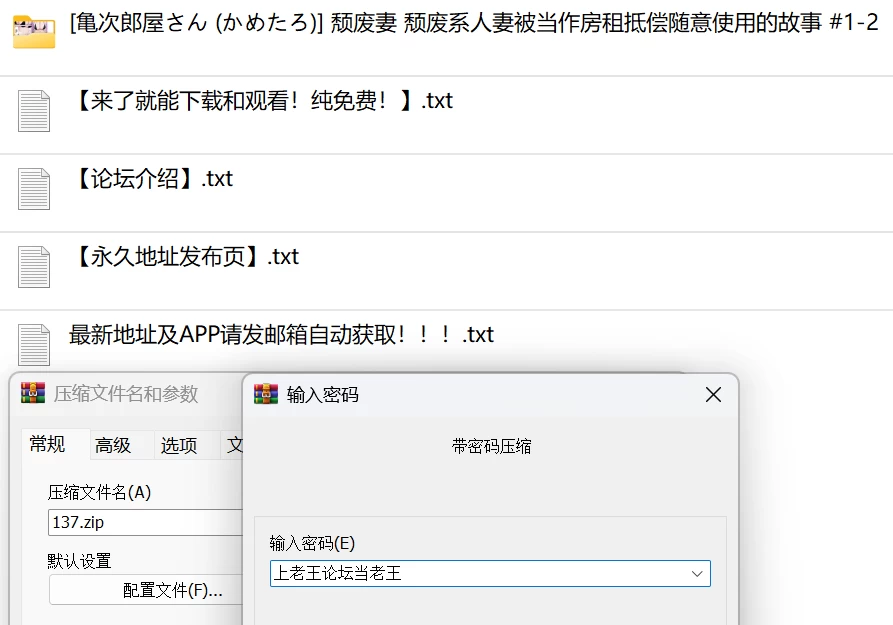Select the 【论坛介绍】.txt file name

[x=153, y=179]
